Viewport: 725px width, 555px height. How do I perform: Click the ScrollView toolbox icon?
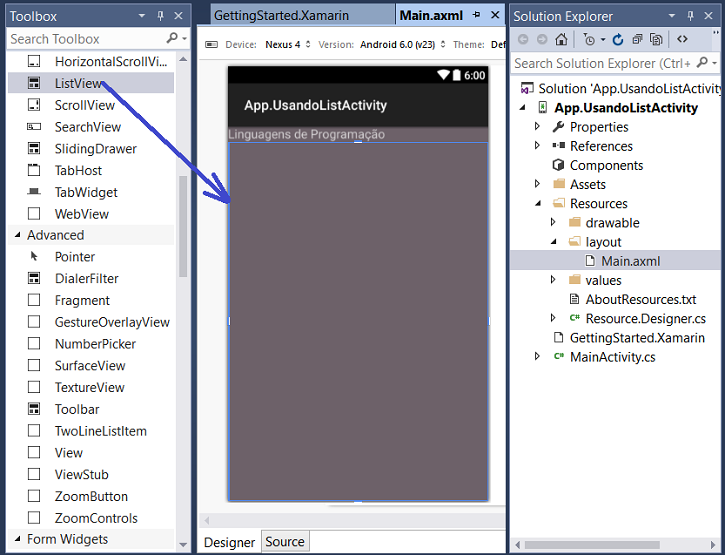click(34, 105)
